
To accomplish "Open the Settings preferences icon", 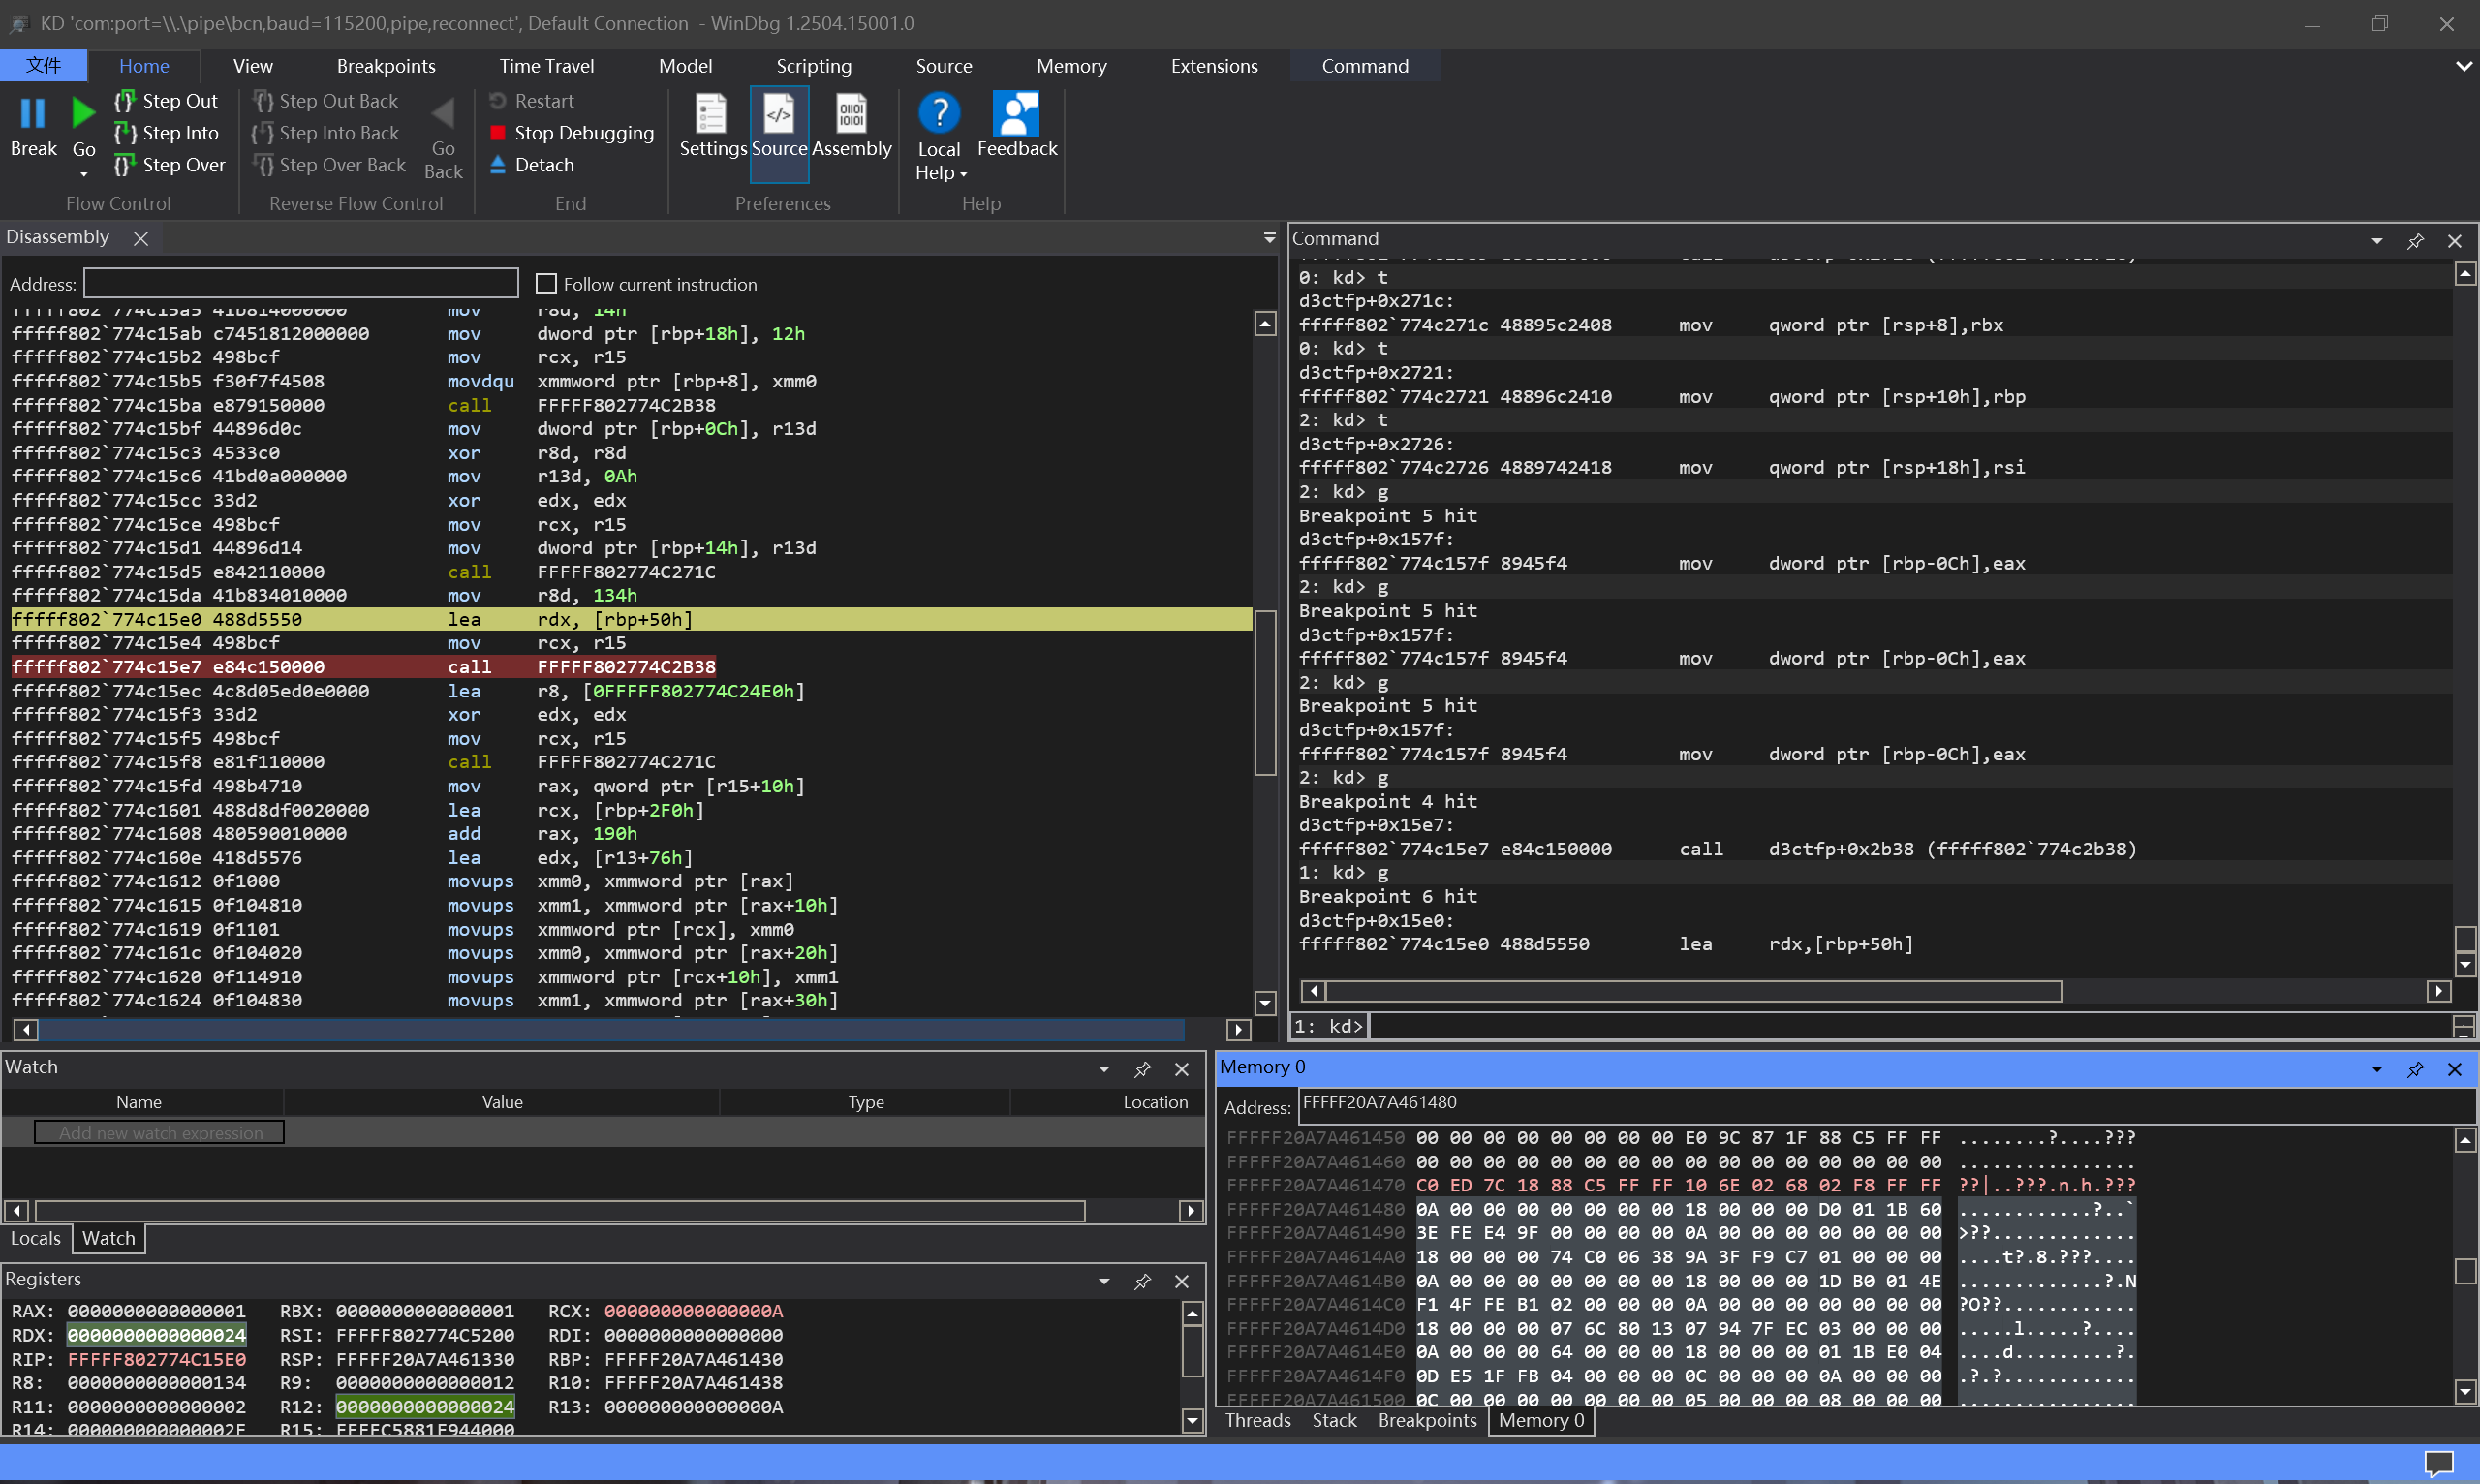I will coord(712,113).
